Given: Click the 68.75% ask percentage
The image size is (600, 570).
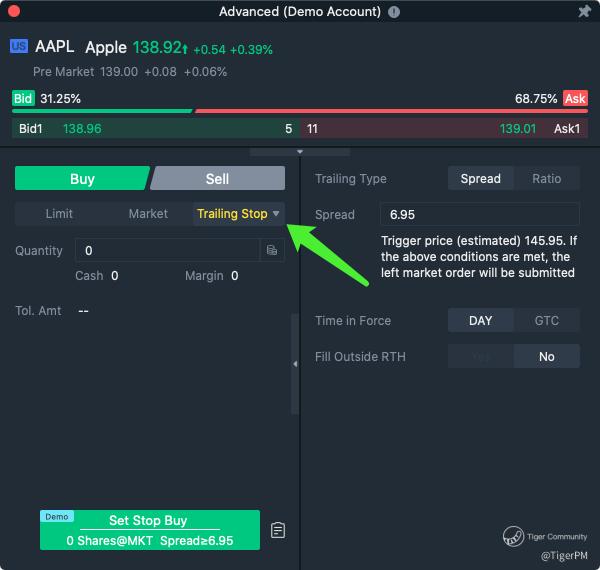Looking at the screenshot, I should pyautogui.click(x=536, y=99).
